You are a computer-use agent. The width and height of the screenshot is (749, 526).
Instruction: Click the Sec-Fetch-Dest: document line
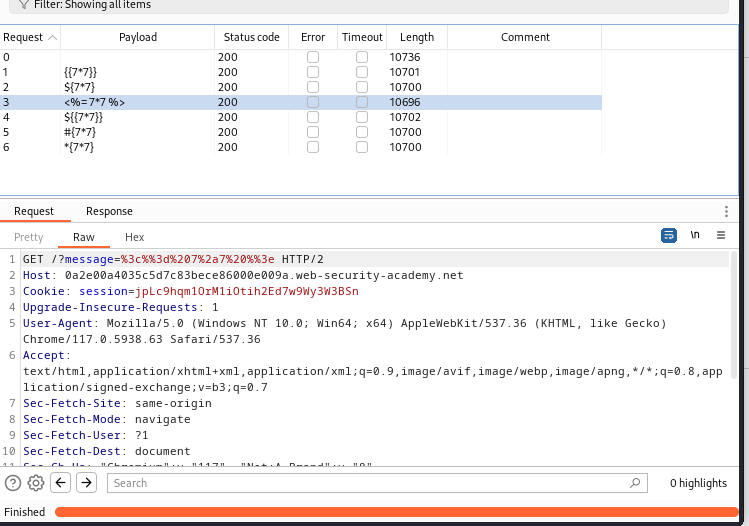point(107,451)
